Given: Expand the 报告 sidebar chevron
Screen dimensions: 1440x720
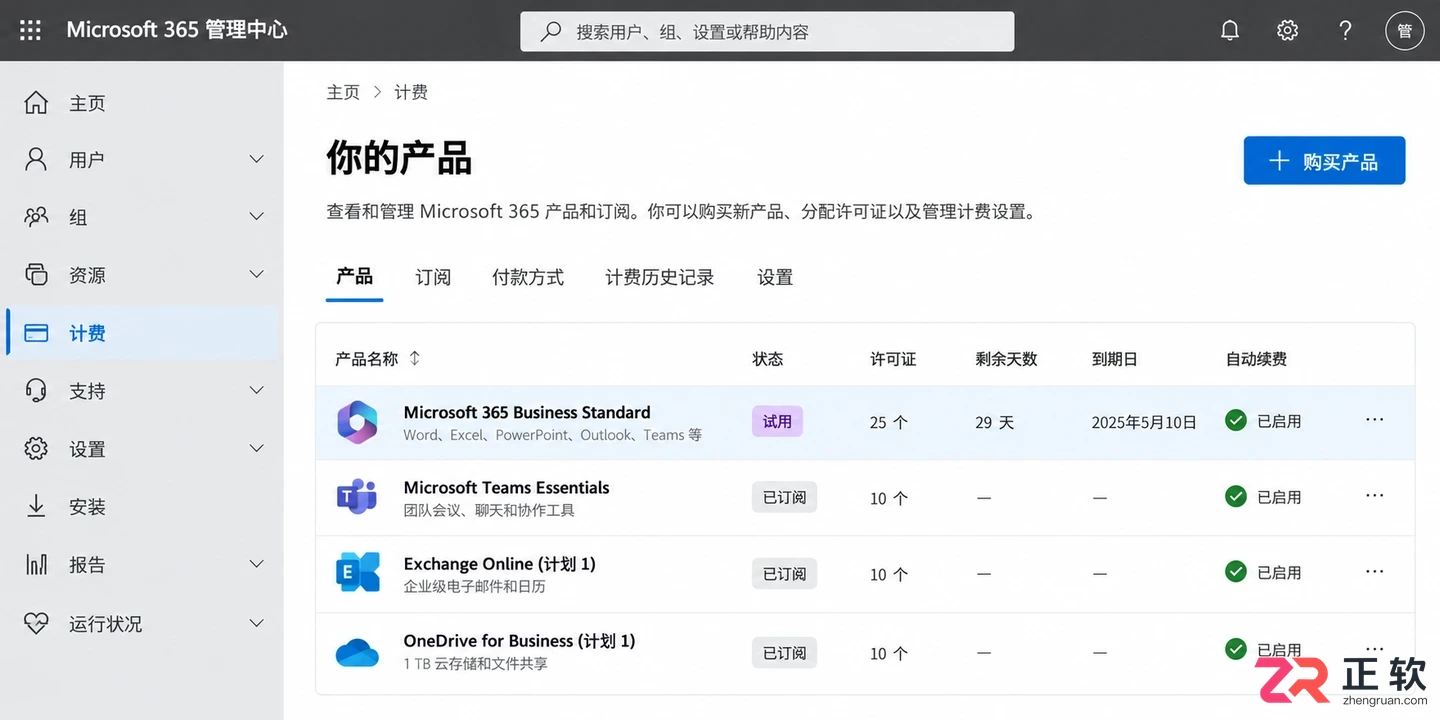Looking at the screenshot, I should [x=257, y=564].
